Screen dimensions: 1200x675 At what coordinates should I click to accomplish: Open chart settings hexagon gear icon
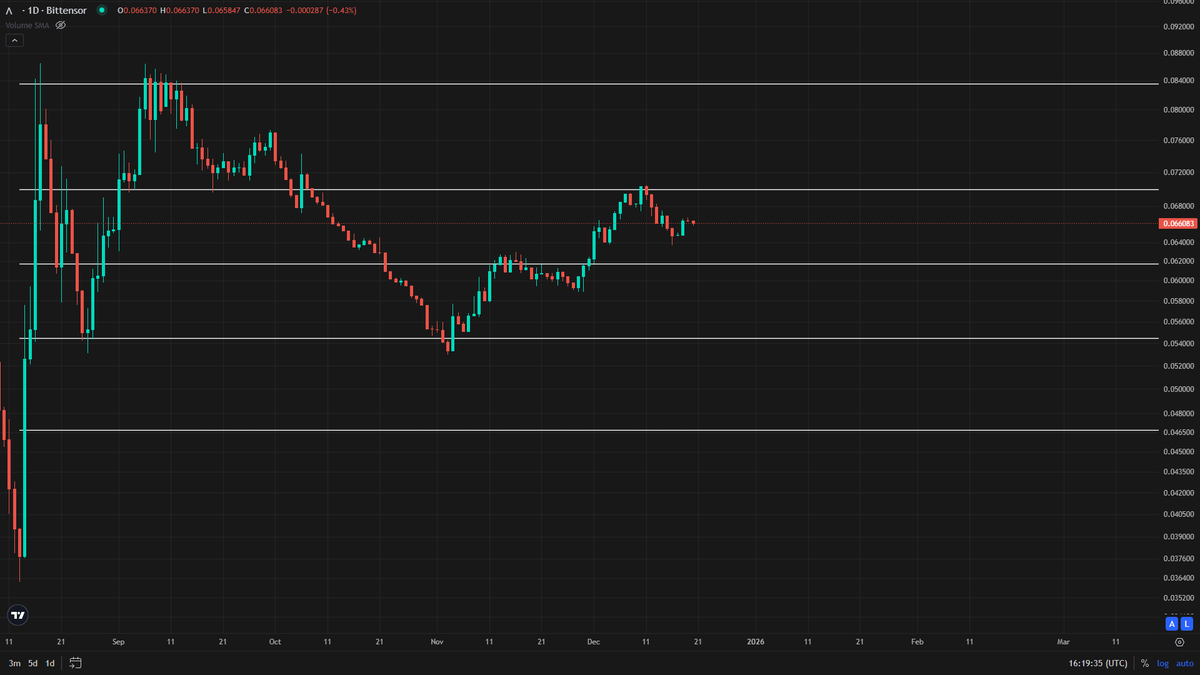[x=1180, y=642]
